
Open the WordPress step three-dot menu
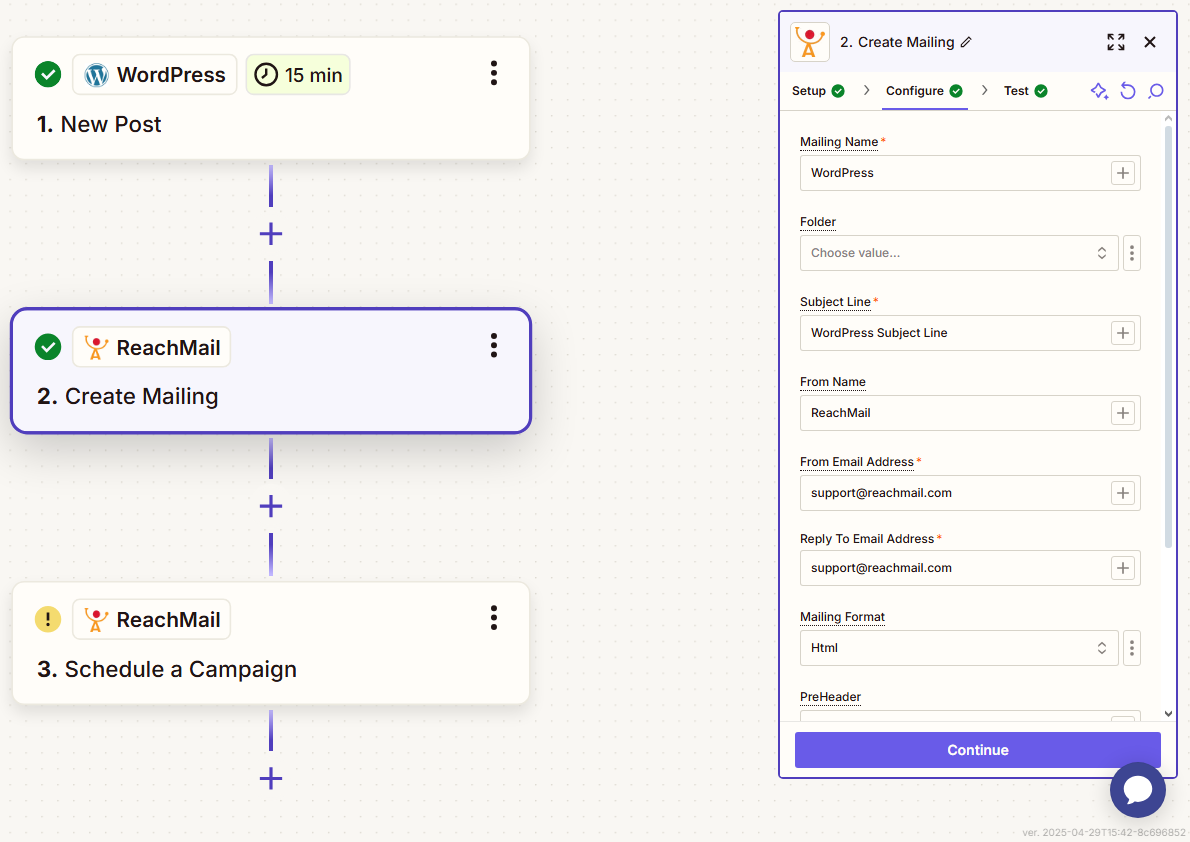tap(494, 74)
